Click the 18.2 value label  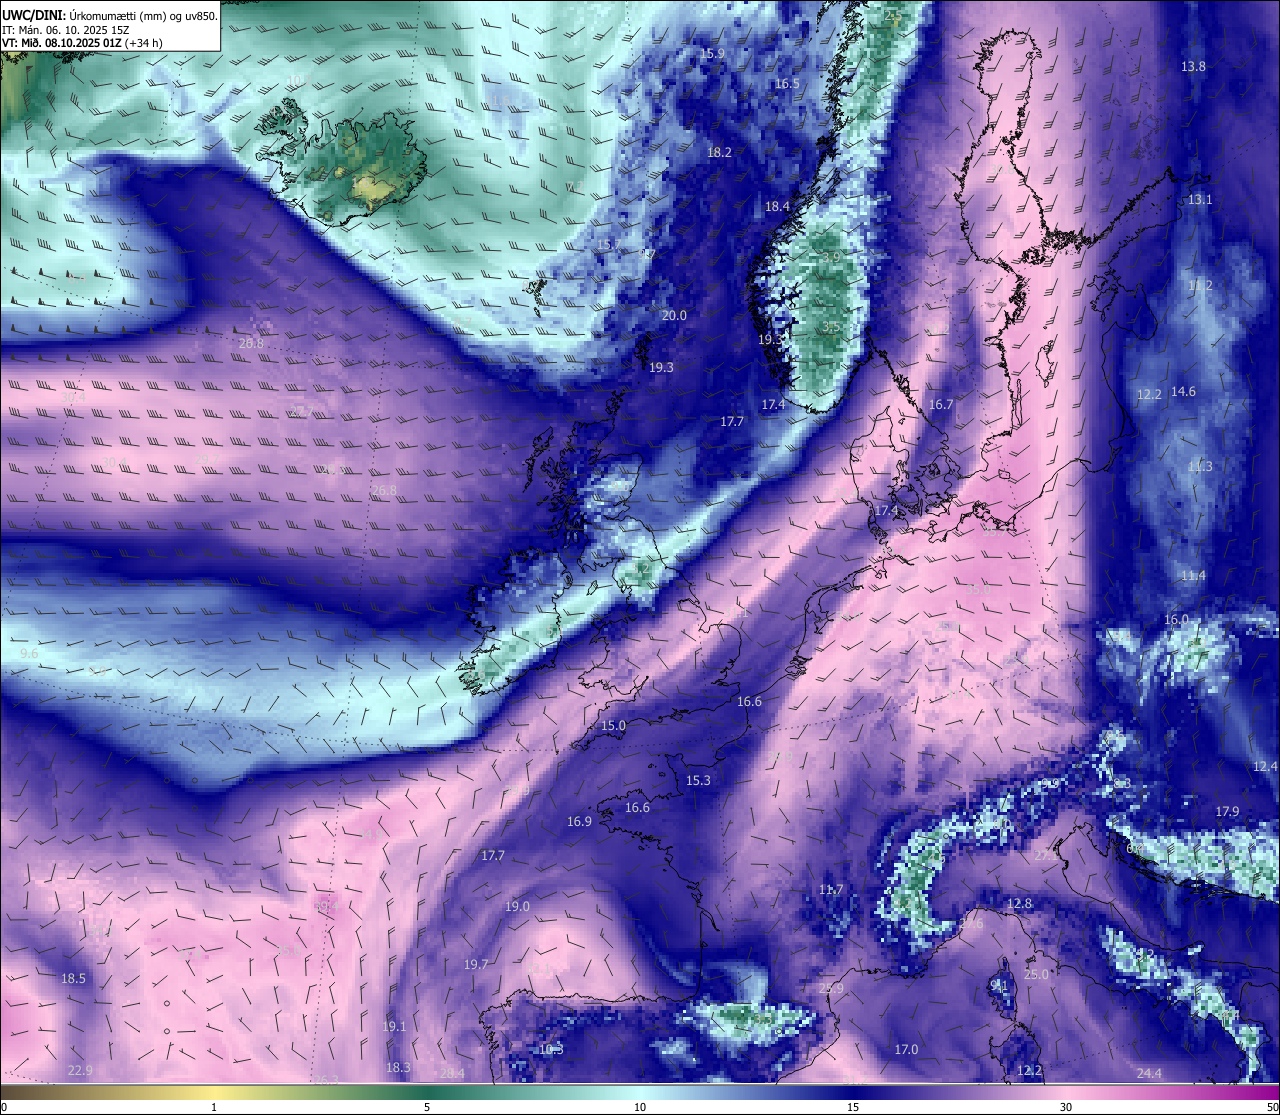click(x=719, y=152)
